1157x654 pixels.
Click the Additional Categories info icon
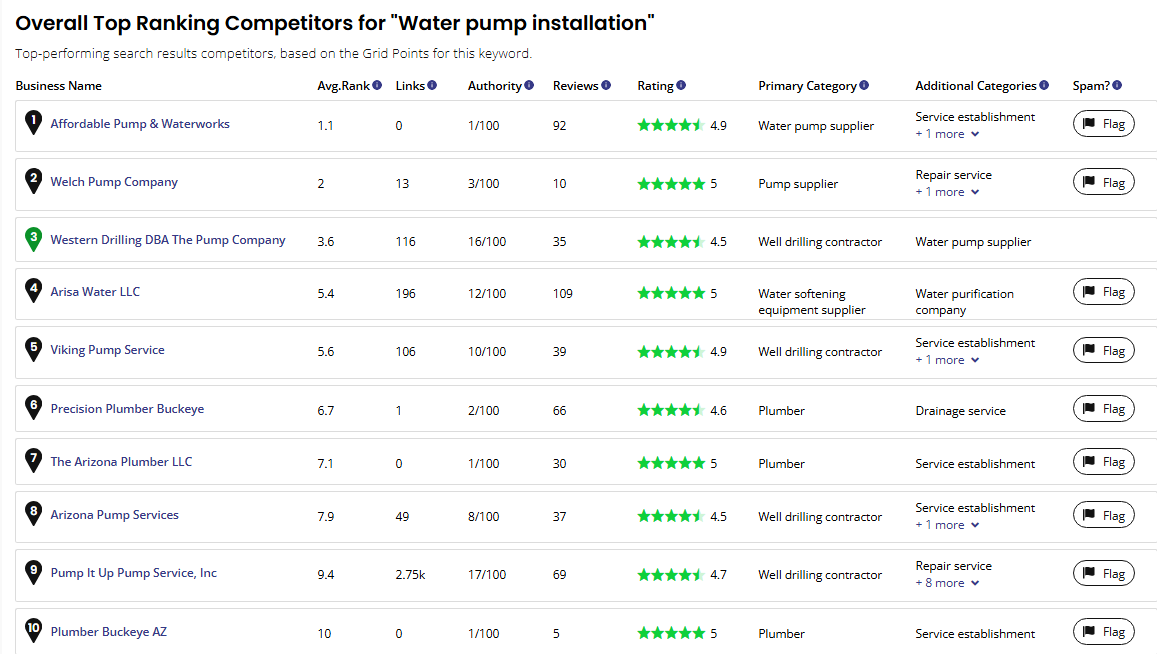pyautogui.click(x=1044, y=85)
